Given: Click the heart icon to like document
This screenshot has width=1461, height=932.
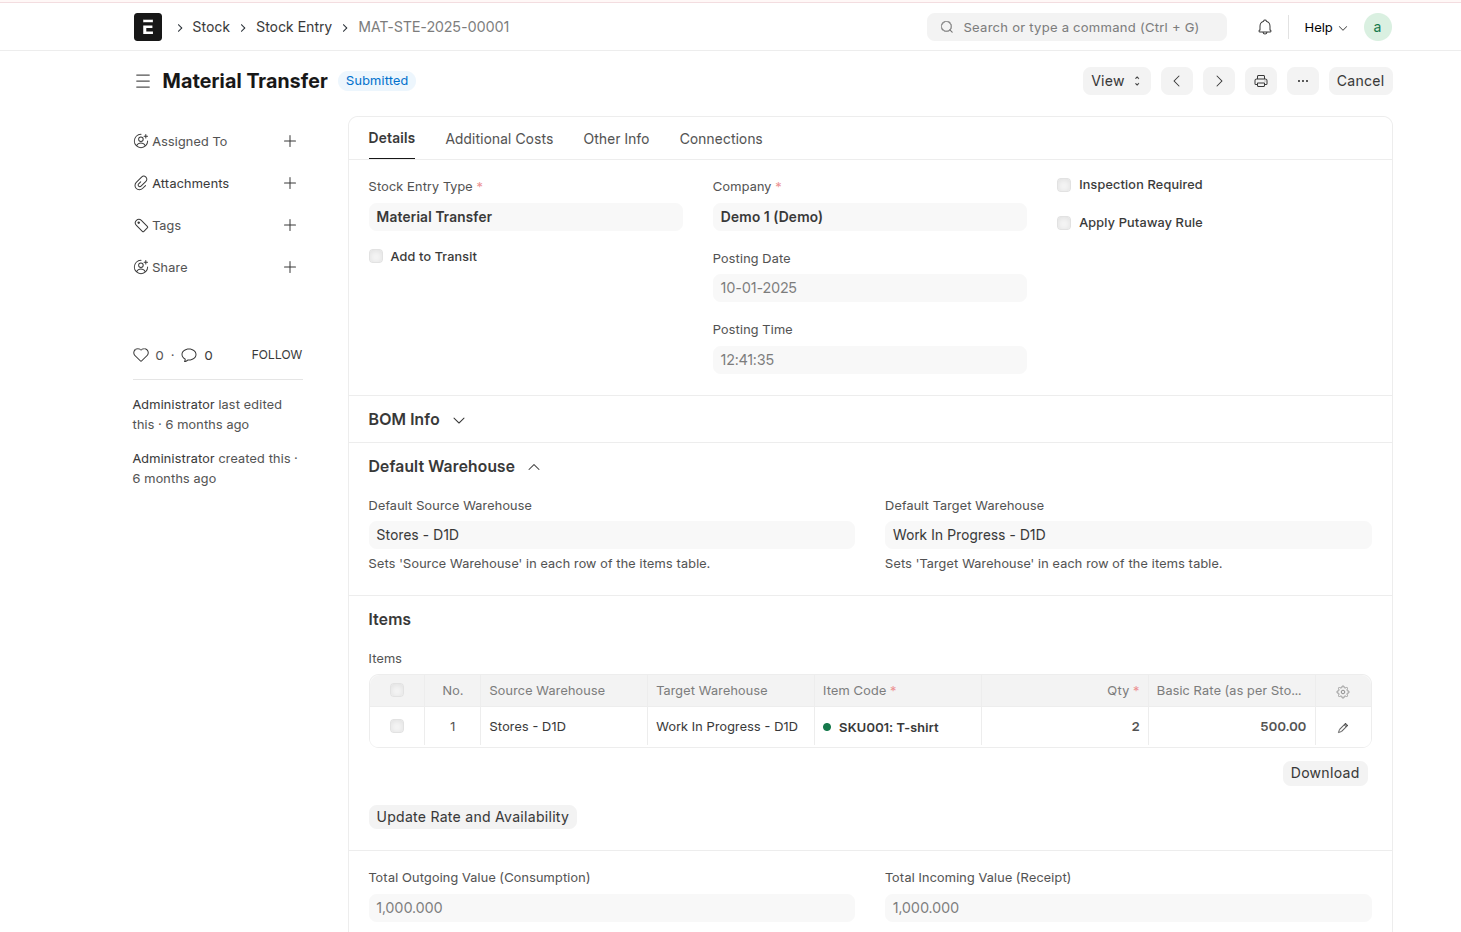Looking at the screenshot, I should click(141, 354).
